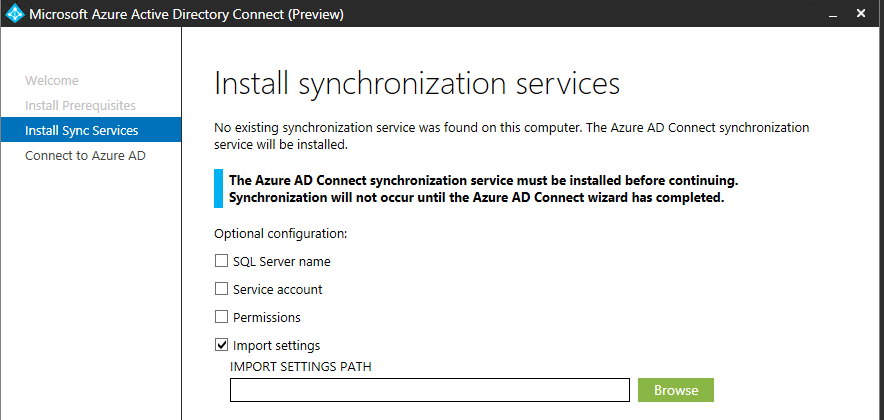Image resolution: width=884 pixels, height=420 pixels.
Task: Enable the SQL Server name checkbox
Action: click(222, 262)
